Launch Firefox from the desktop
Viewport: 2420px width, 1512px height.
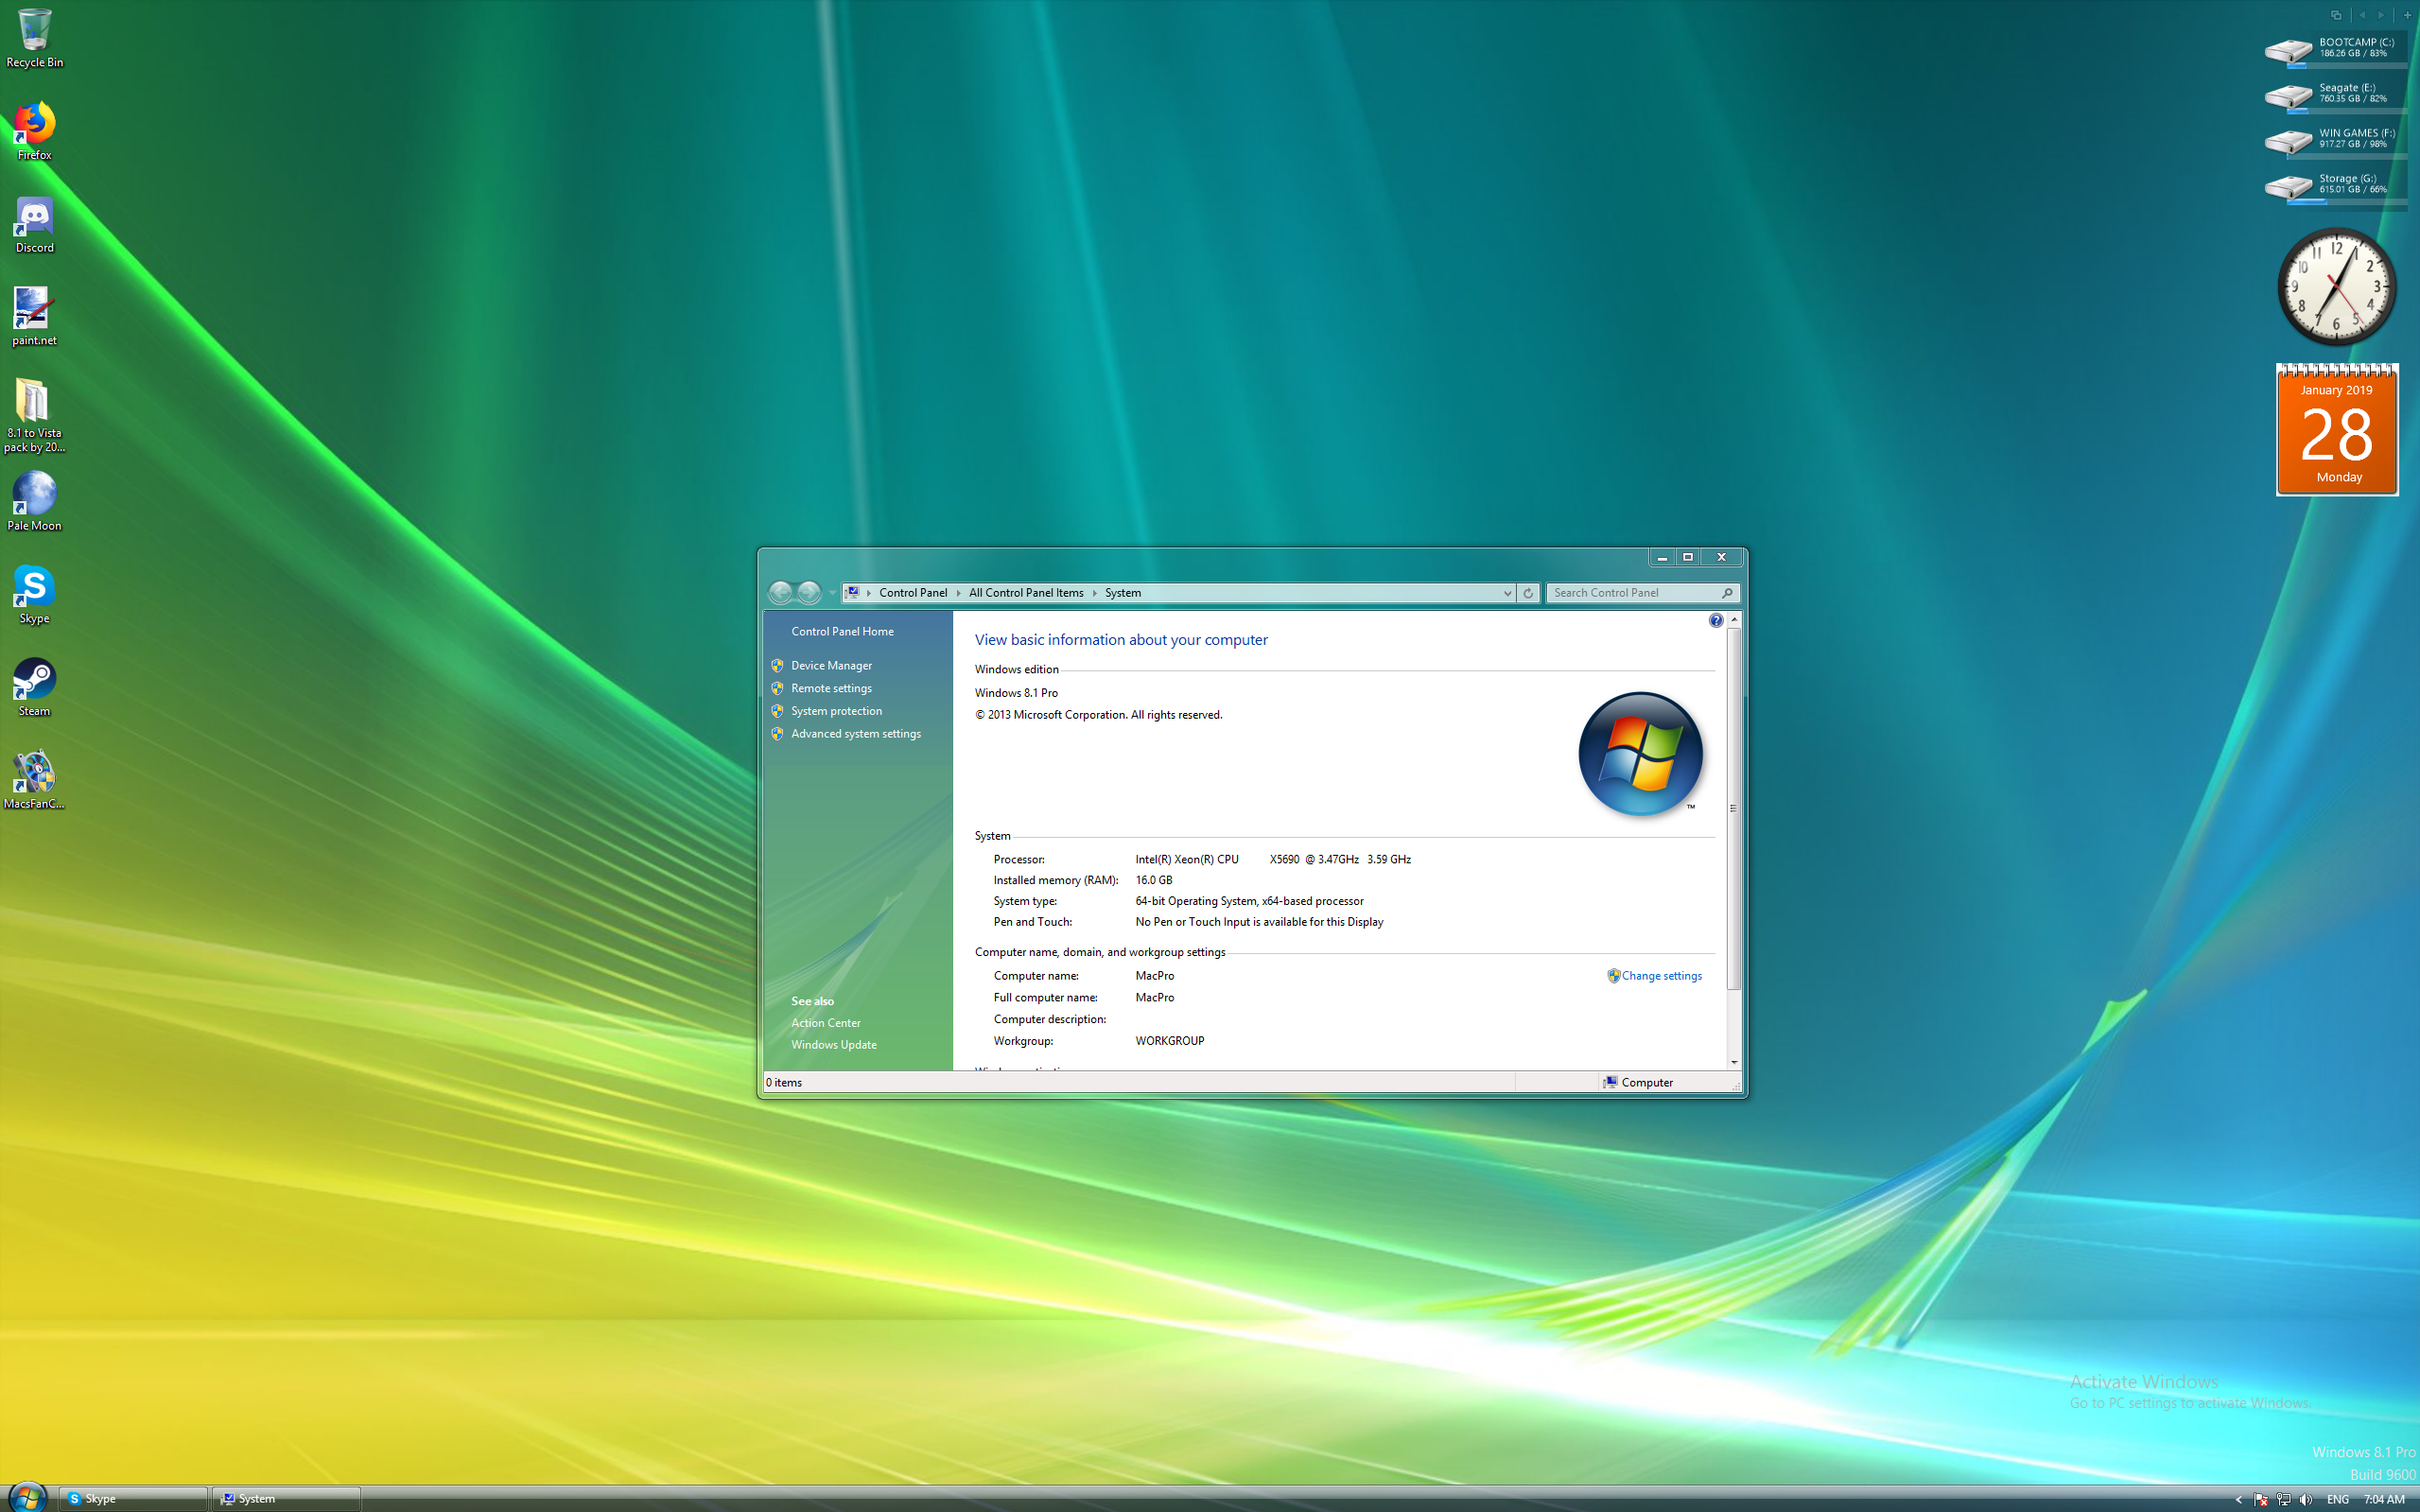click(x=34, y=130)
